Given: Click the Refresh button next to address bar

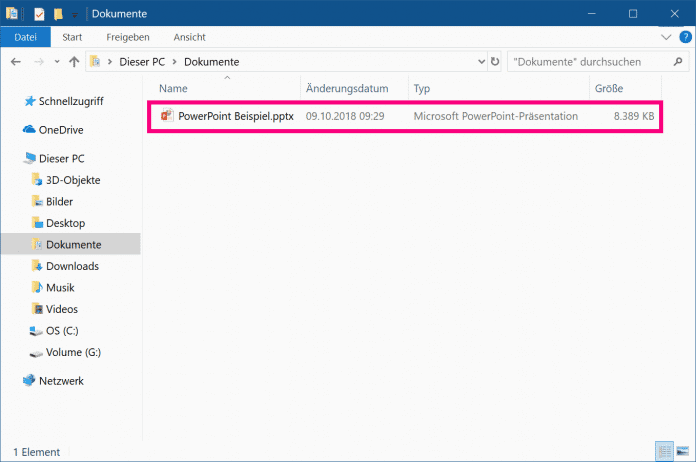Looking at the screenshot, I should point(494,62).
